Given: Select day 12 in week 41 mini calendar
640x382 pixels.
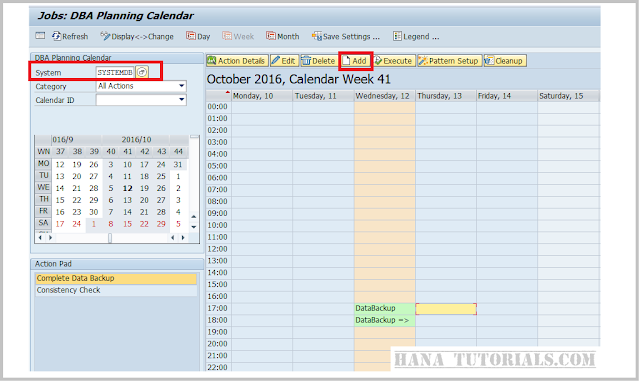Looking at the screenshot, I should click(127, 189).
